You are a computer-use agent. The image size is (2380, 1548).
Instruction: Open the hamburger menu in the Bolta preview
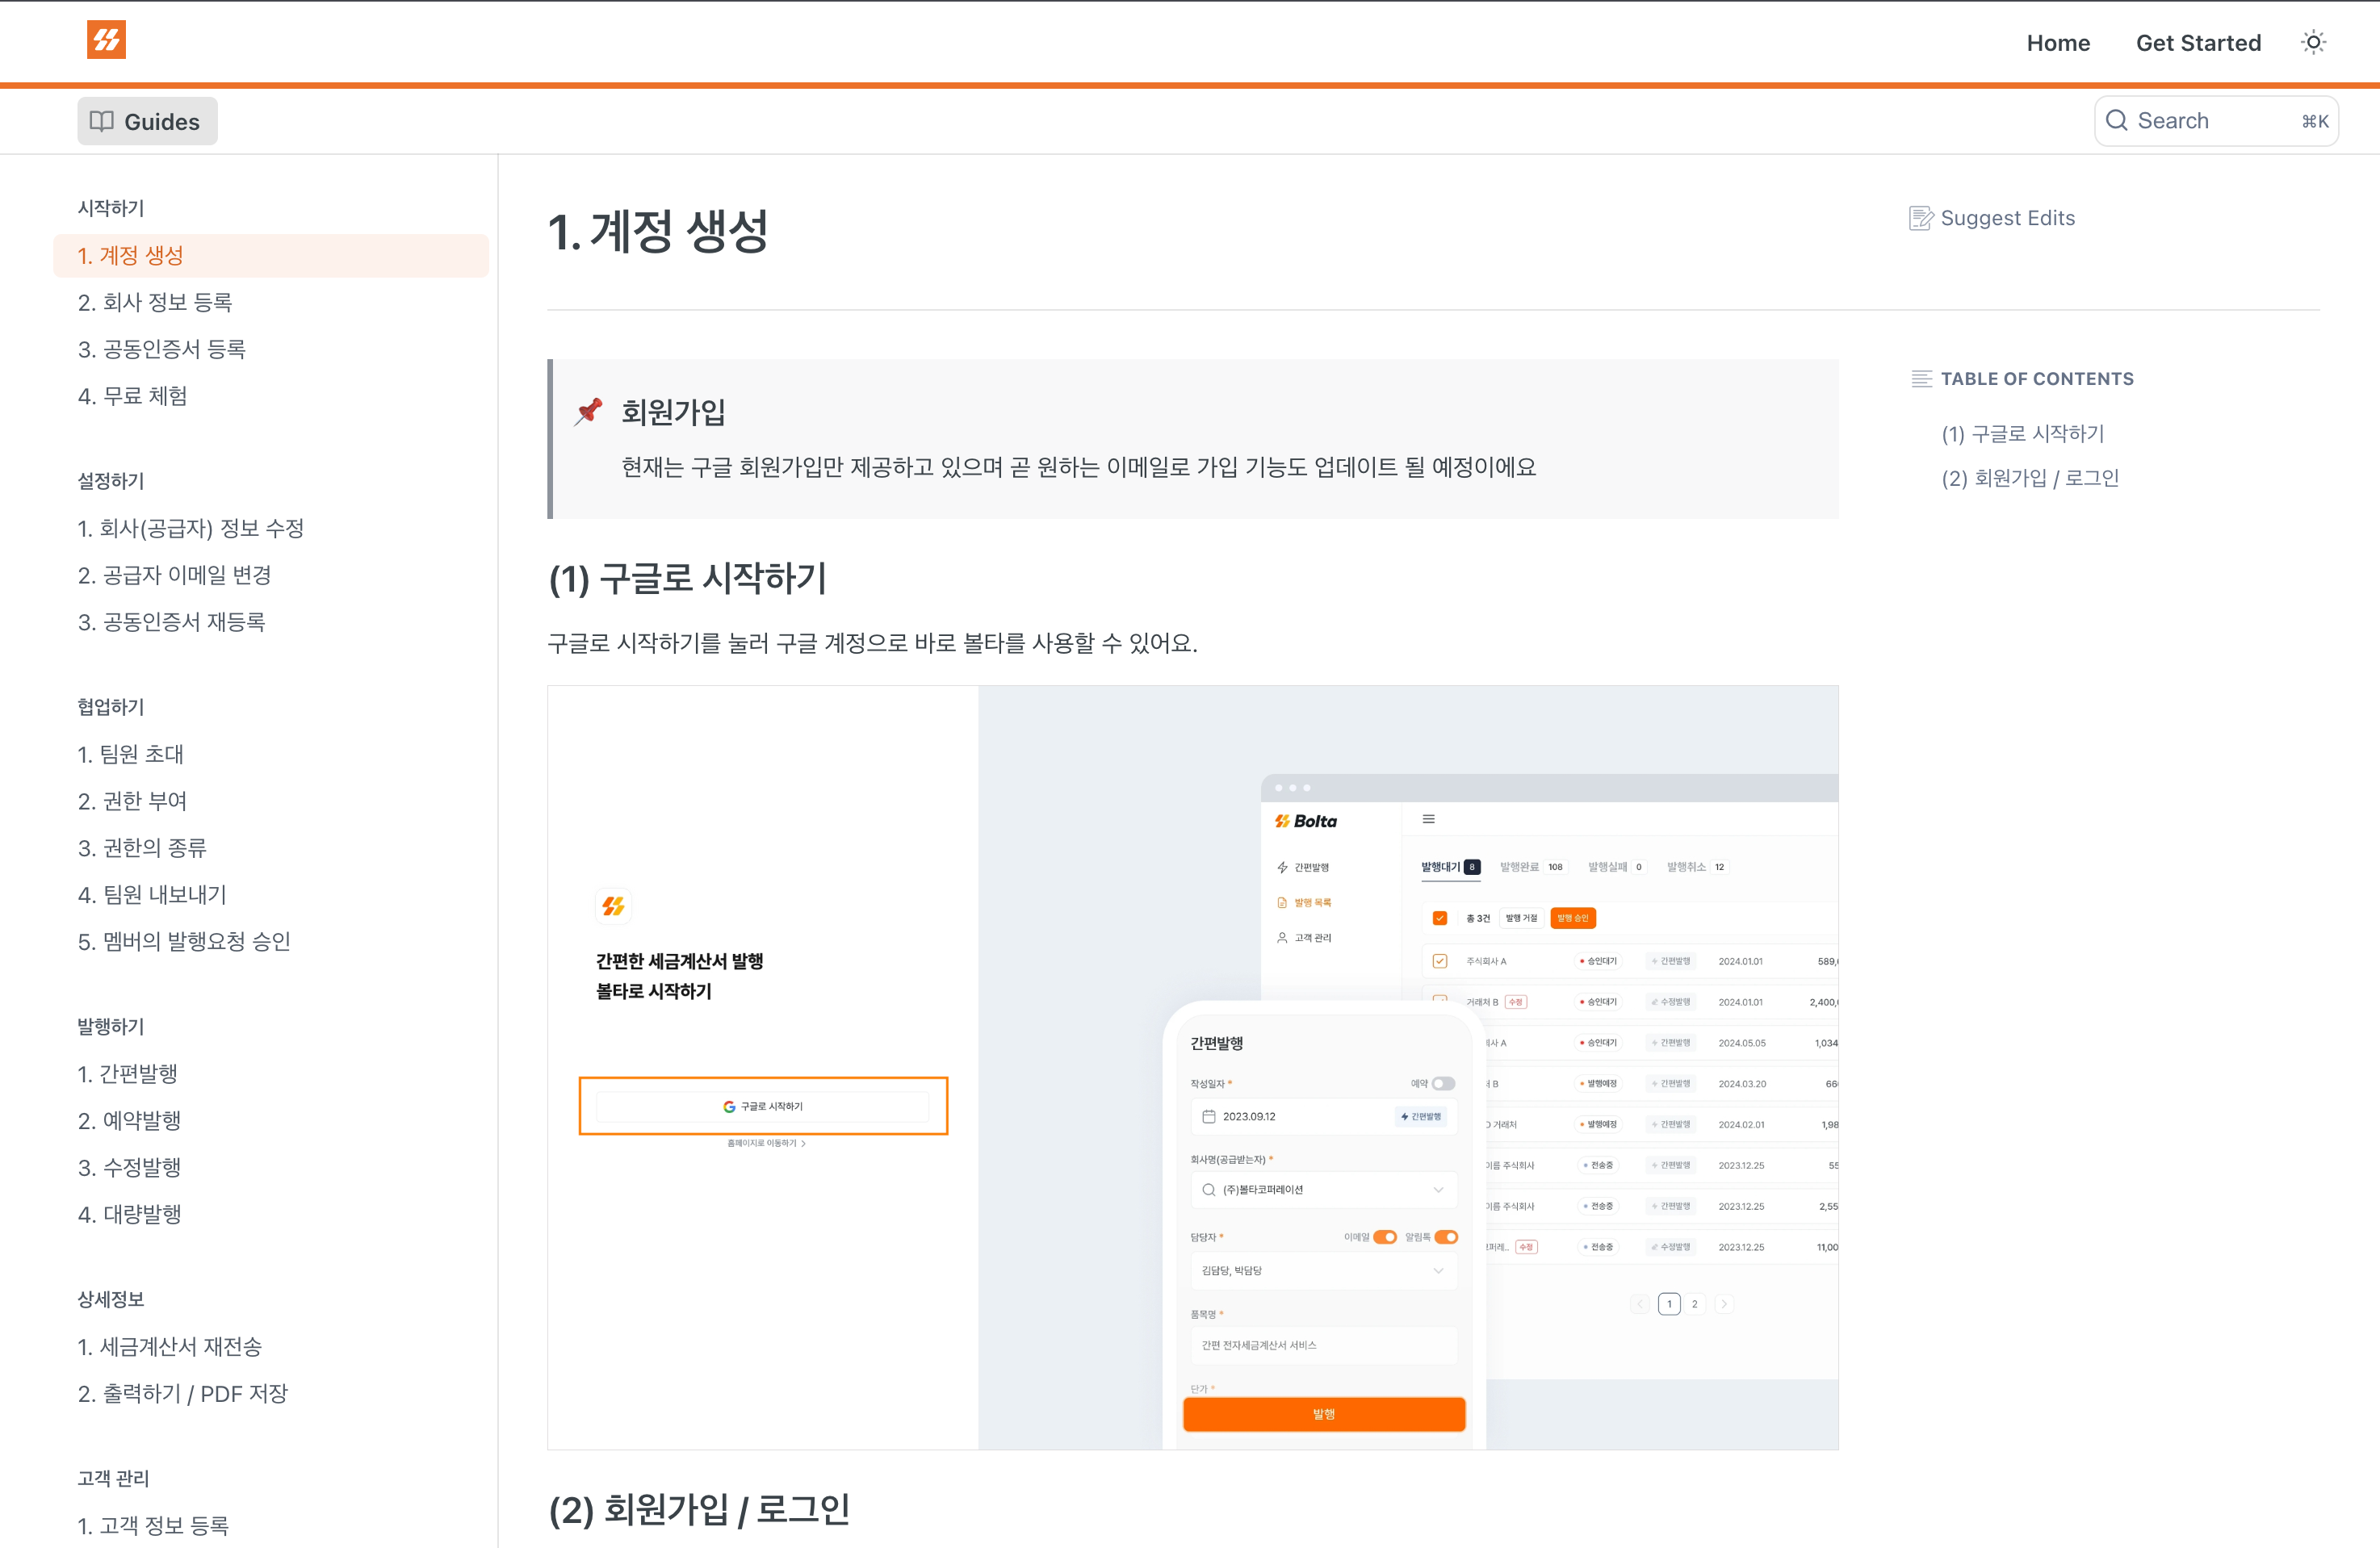pos(1430,818)
